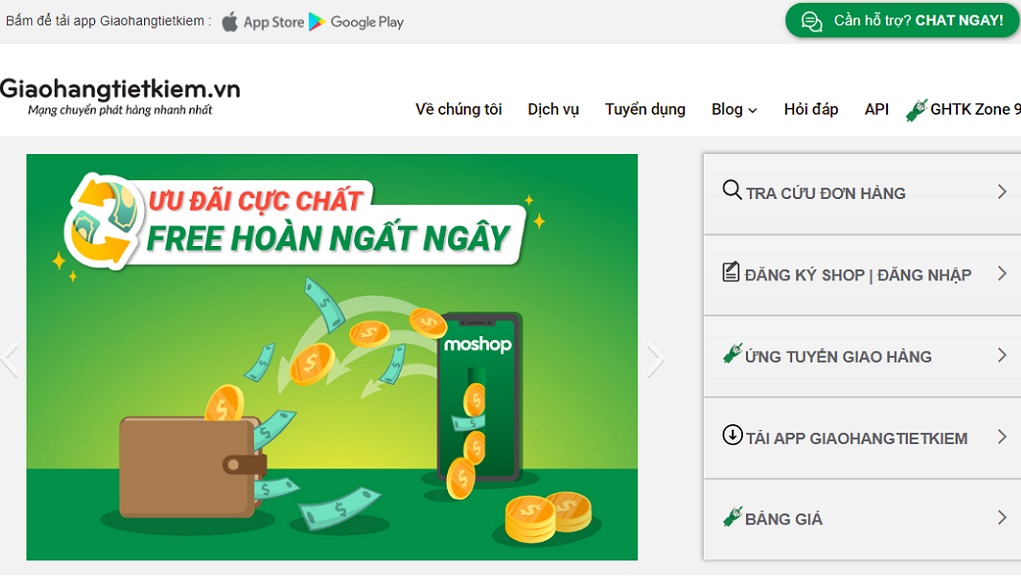Image resolution: width=1021 pixels, height=580 pixels.
Task: Show the next banner slide with right arrow
Action: pyautogui.click(x=656, y=359)
